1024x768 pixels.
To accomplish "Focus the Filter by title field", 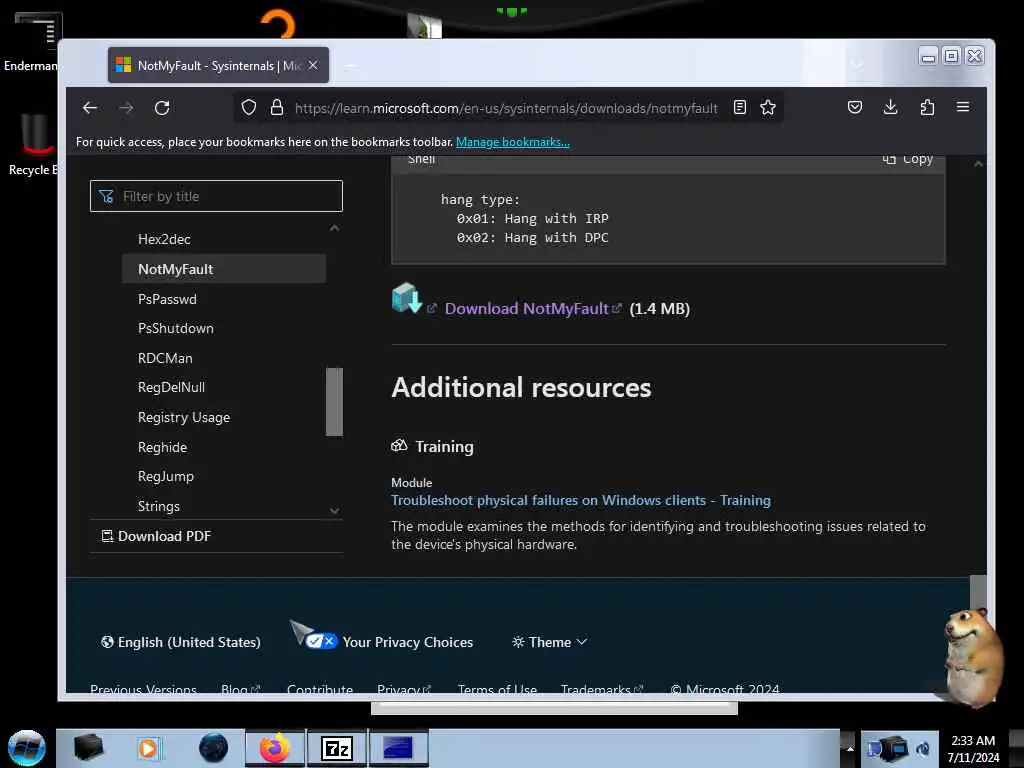I will (x=216, y=196).
